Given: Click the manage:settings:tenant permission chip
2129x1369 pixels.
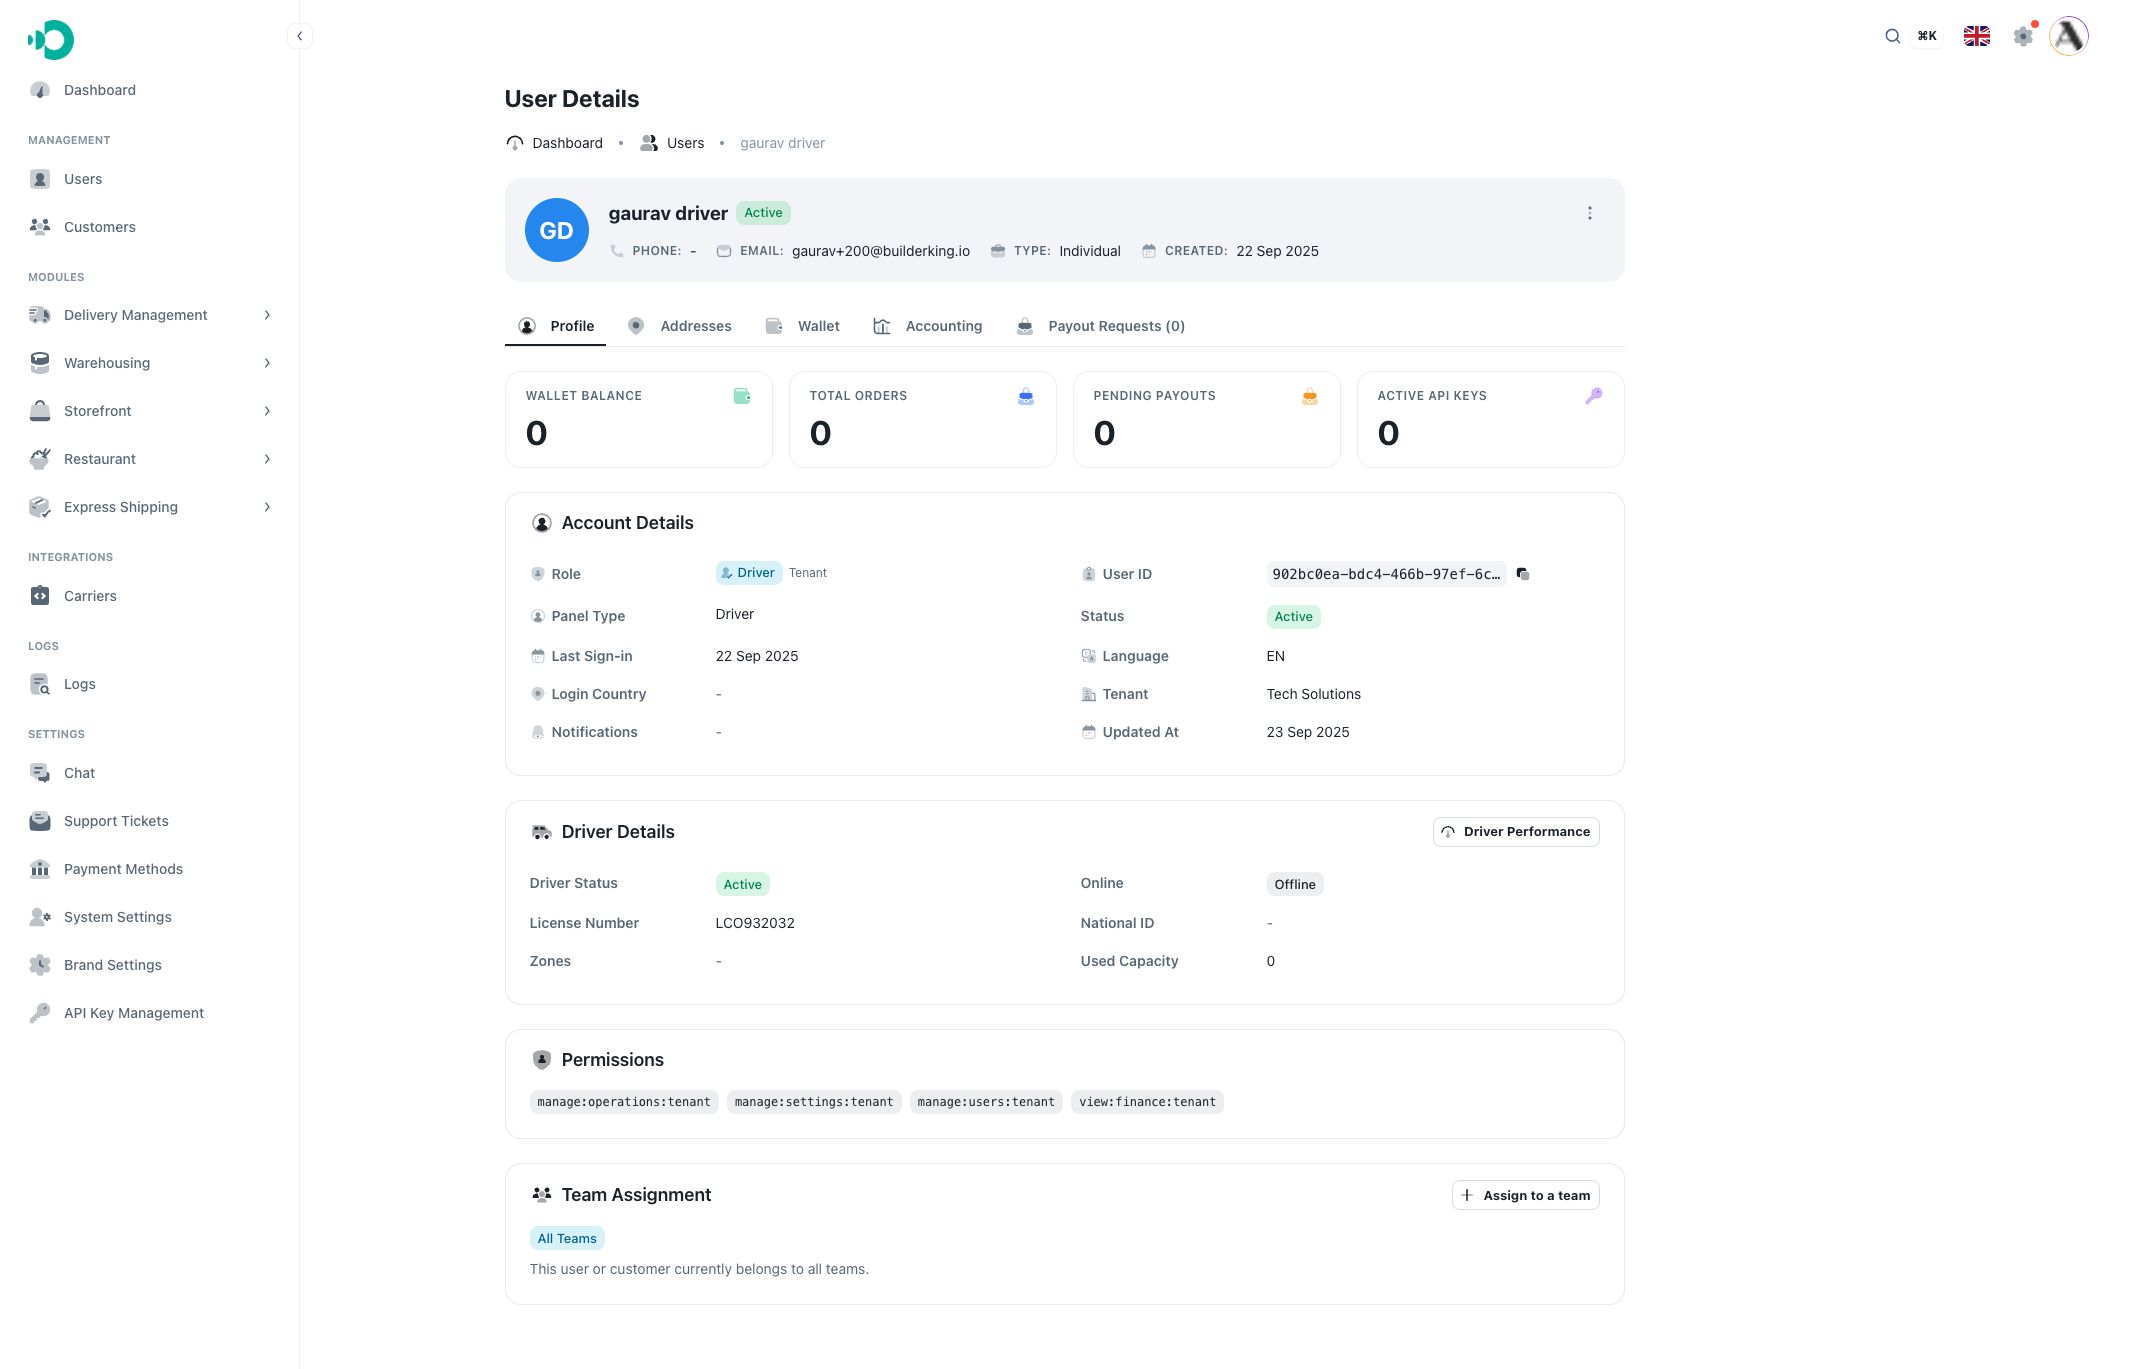Looking at the screenshot, I should tap(814, 1102).
